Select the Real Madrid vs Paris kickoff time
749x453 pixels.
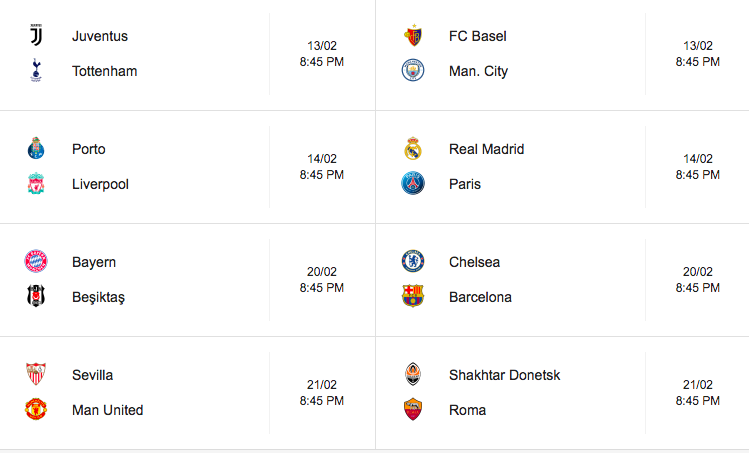tap(698, 175)
